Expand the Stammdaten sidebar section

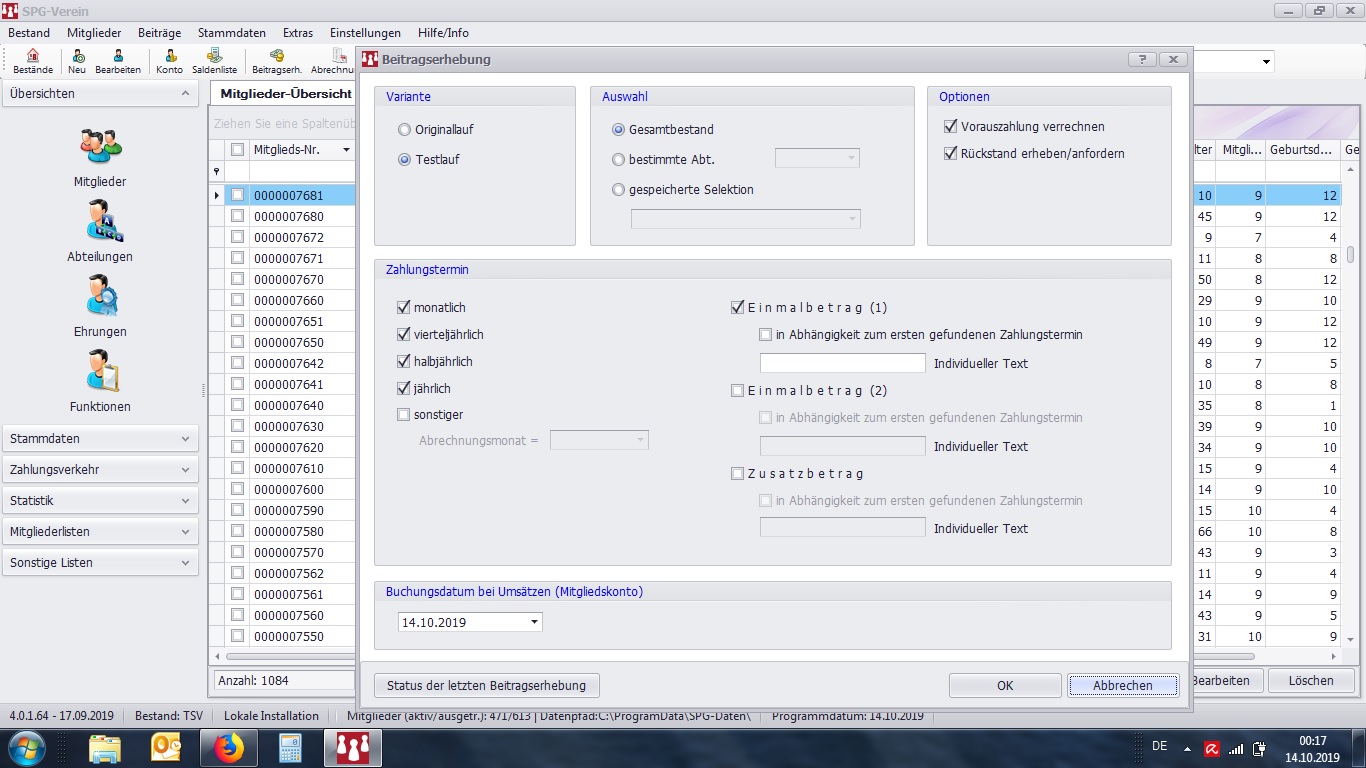(x=100, y=439)
